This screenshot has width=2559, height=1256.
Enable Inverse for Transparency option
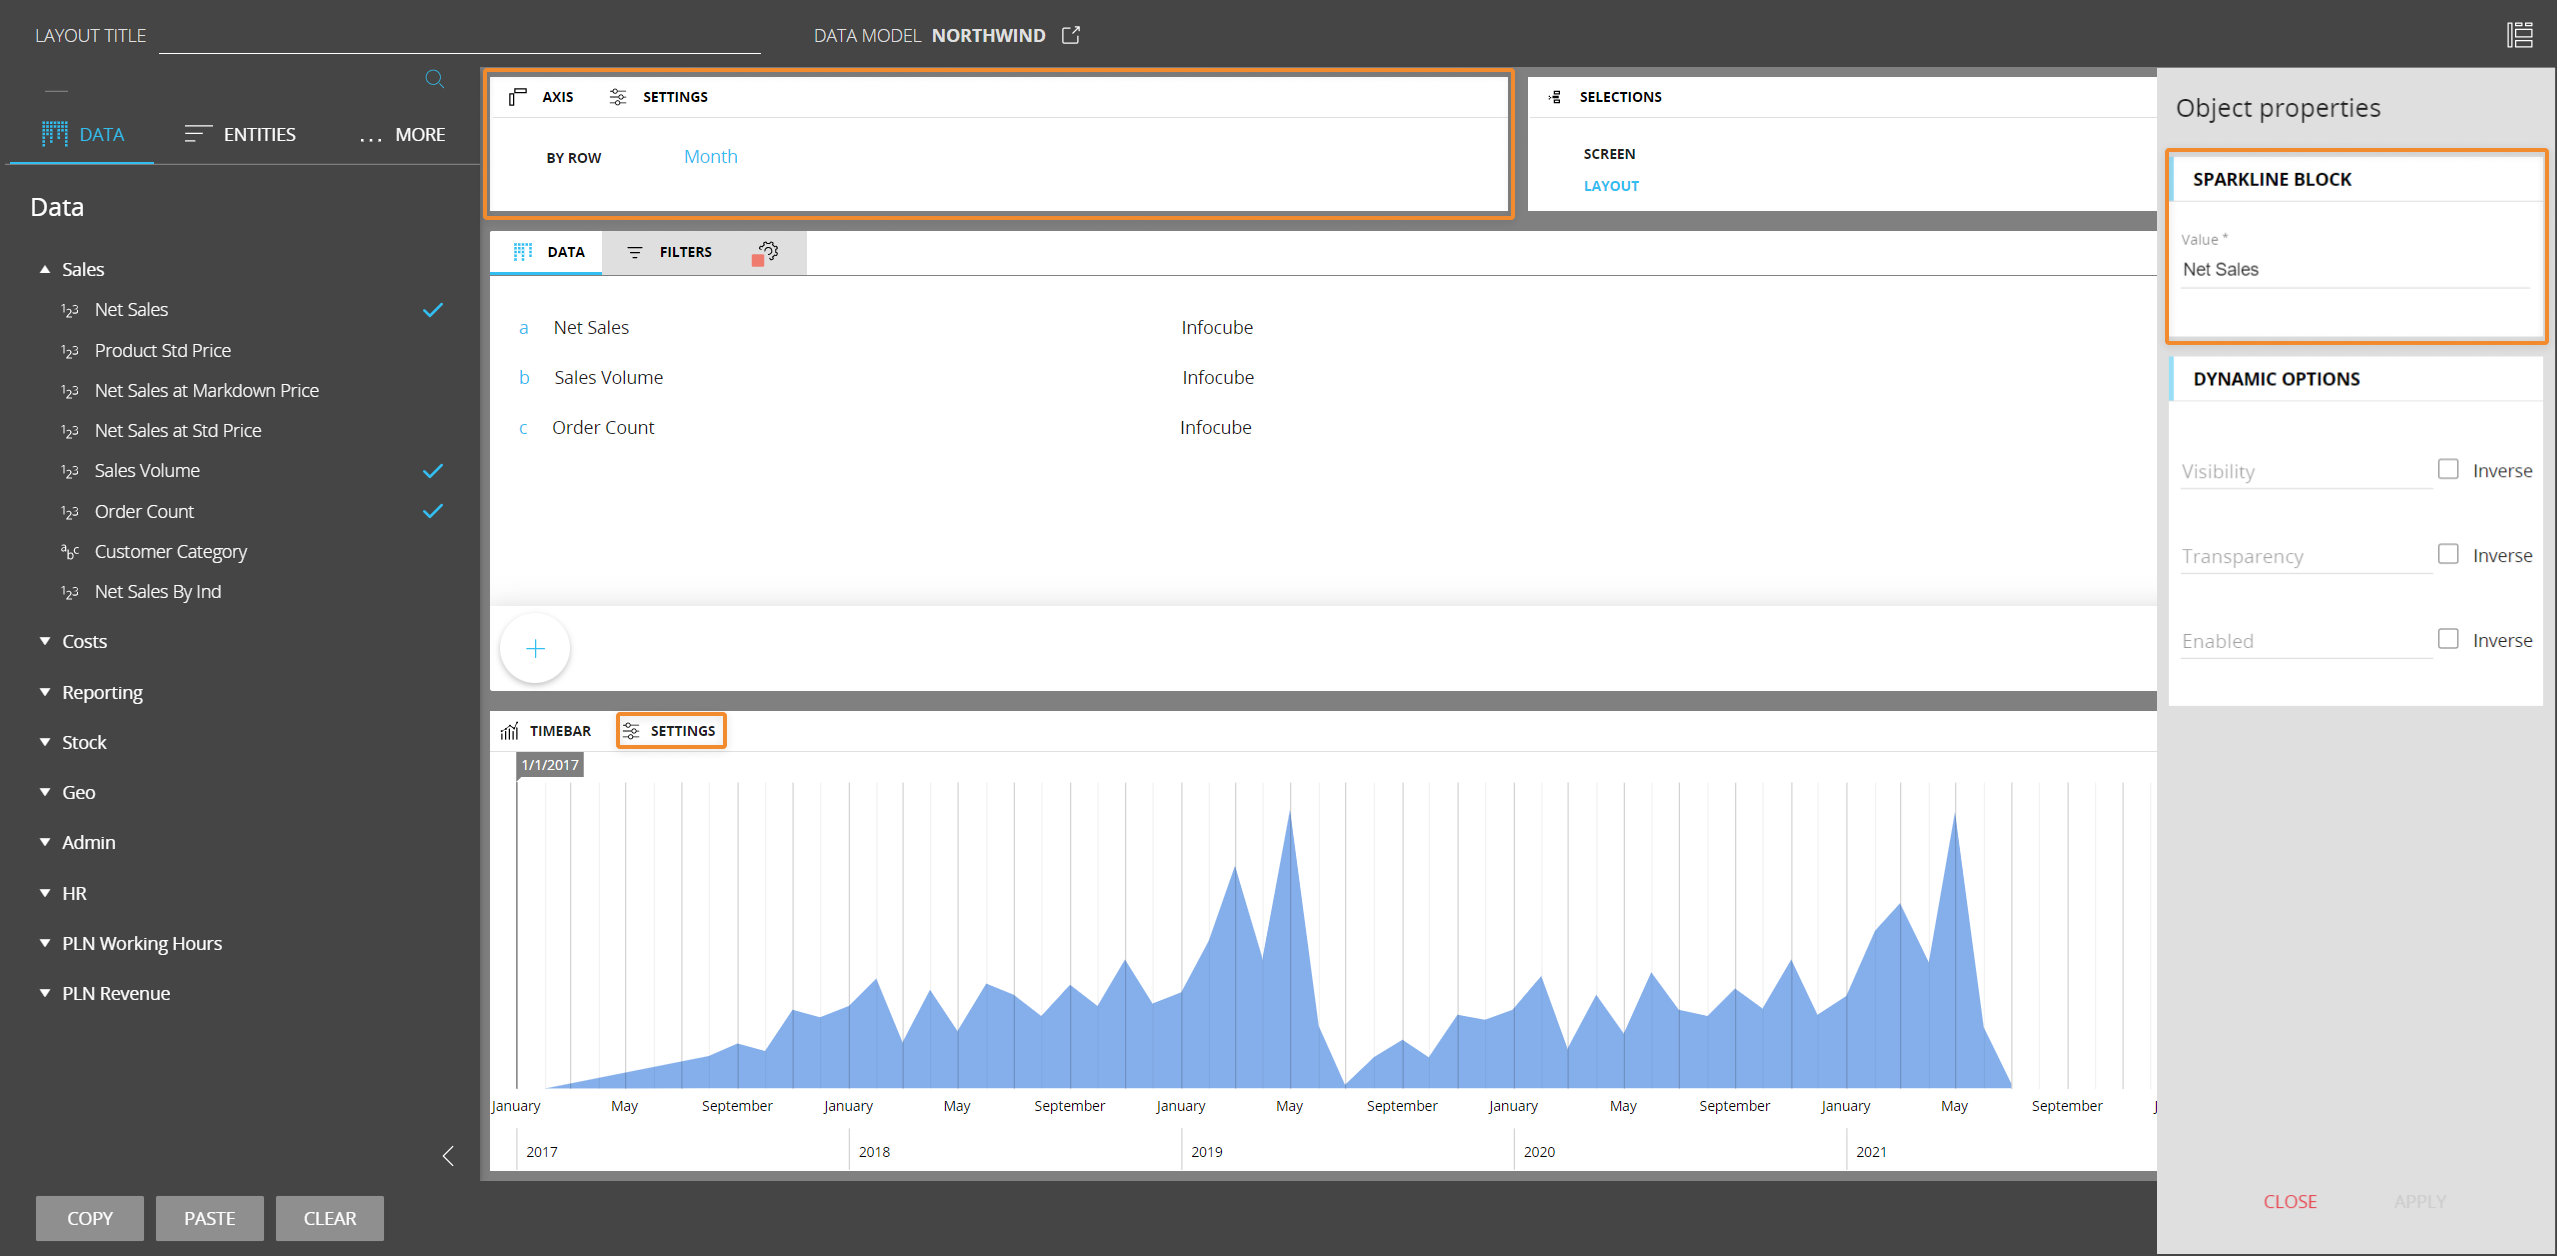tap(2448, 553)
